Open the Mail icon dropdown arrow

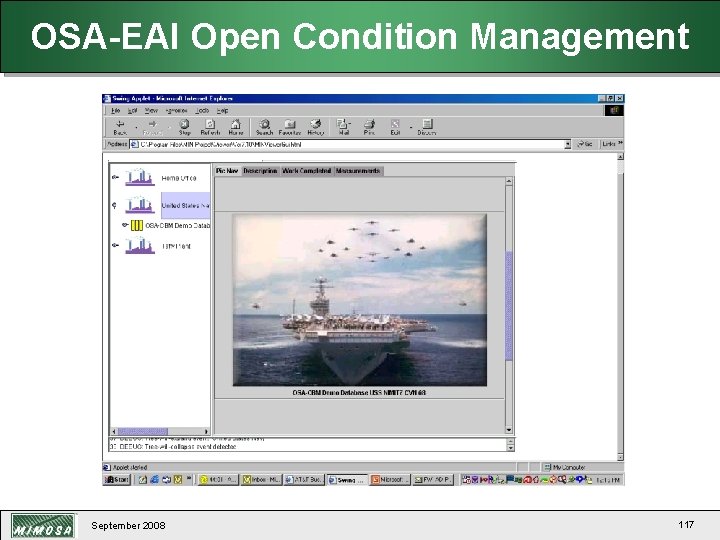click(x=349, y=124)
